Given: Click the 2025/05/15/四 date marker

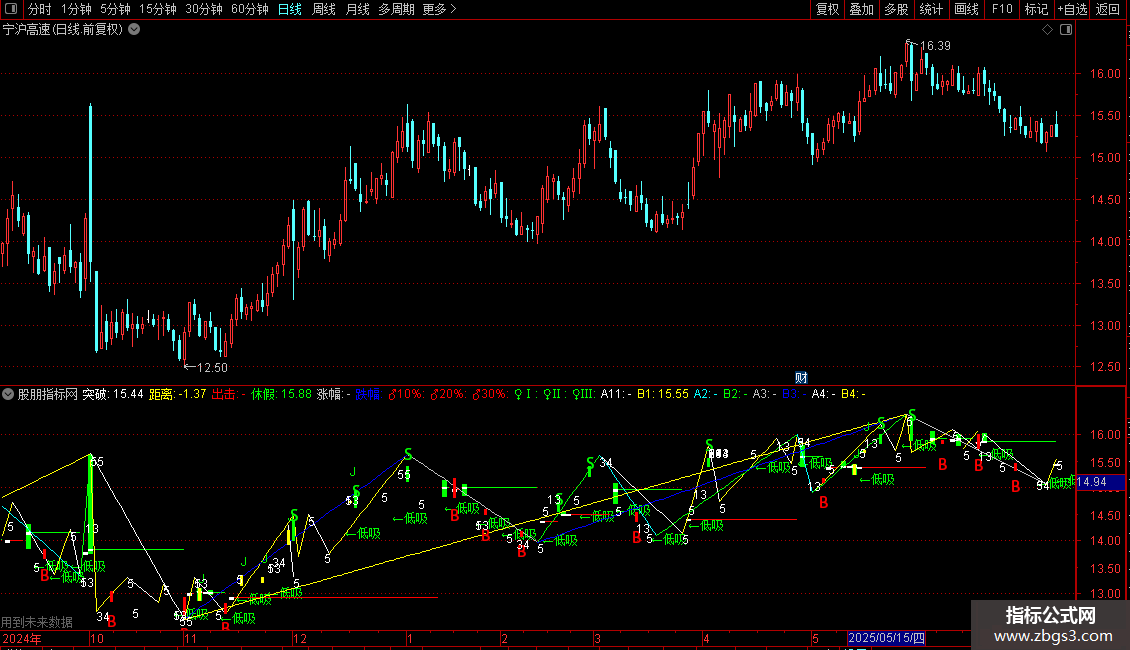Looking at the screenshot, I should click(x=886, y=638).
